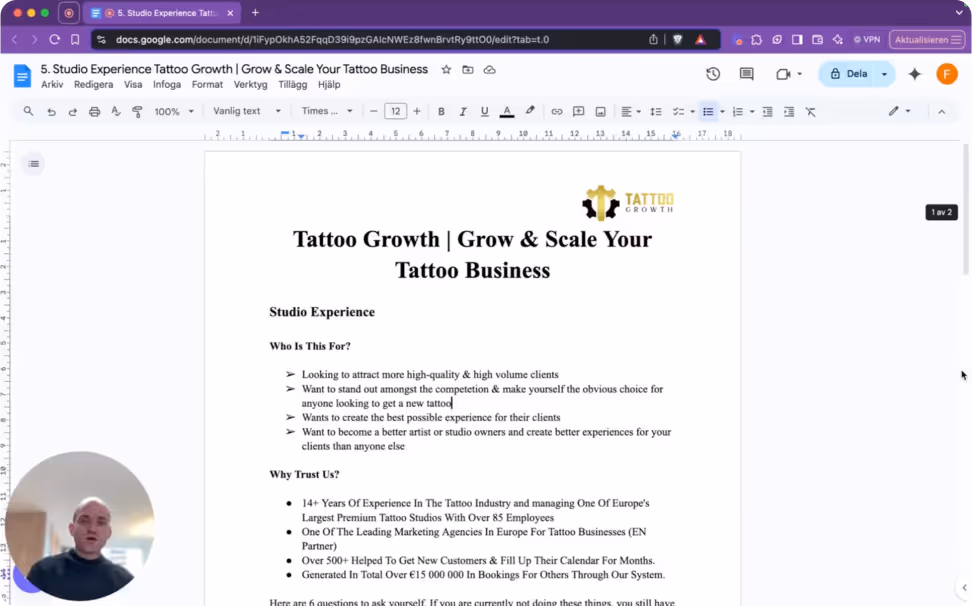Open the video meeting camera menu
972x606 pixels.
click(x=789, y=74)
